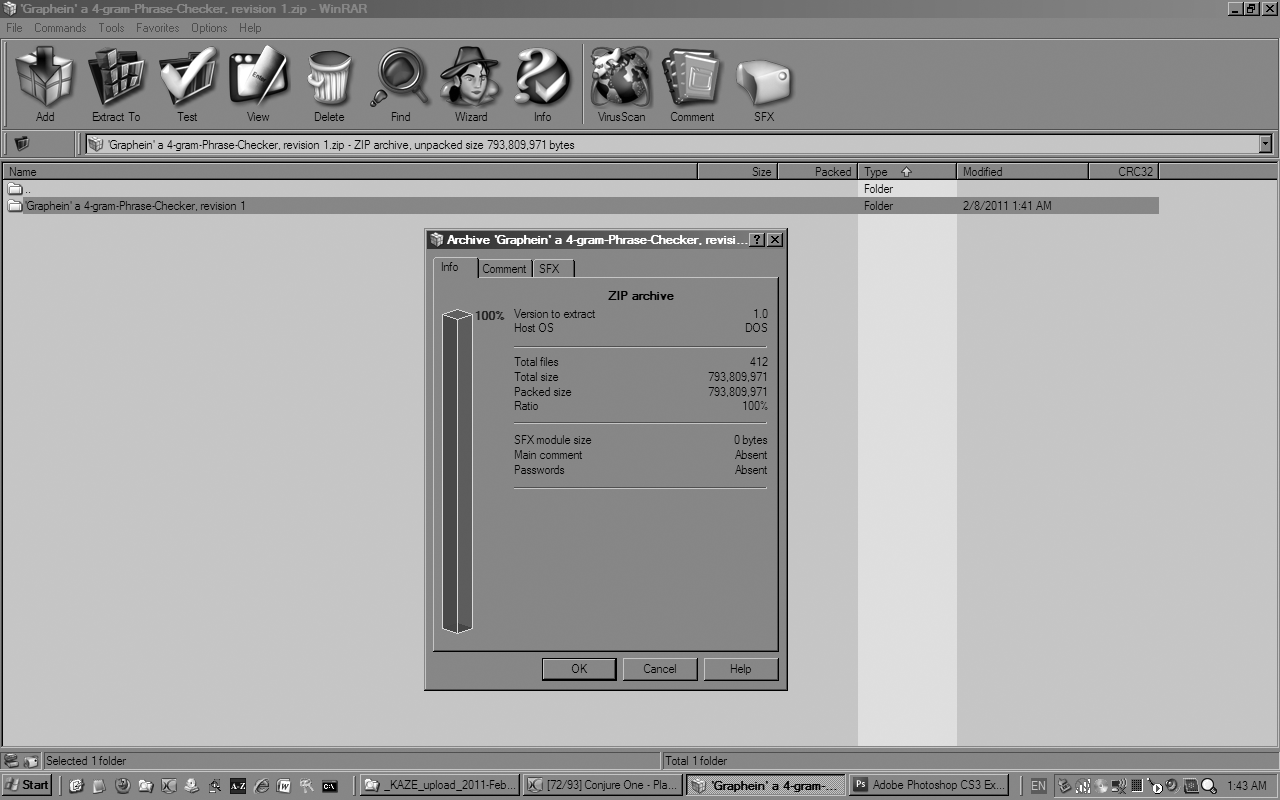Run the Test archive tool
The image size is (1280, 800).
187,85
